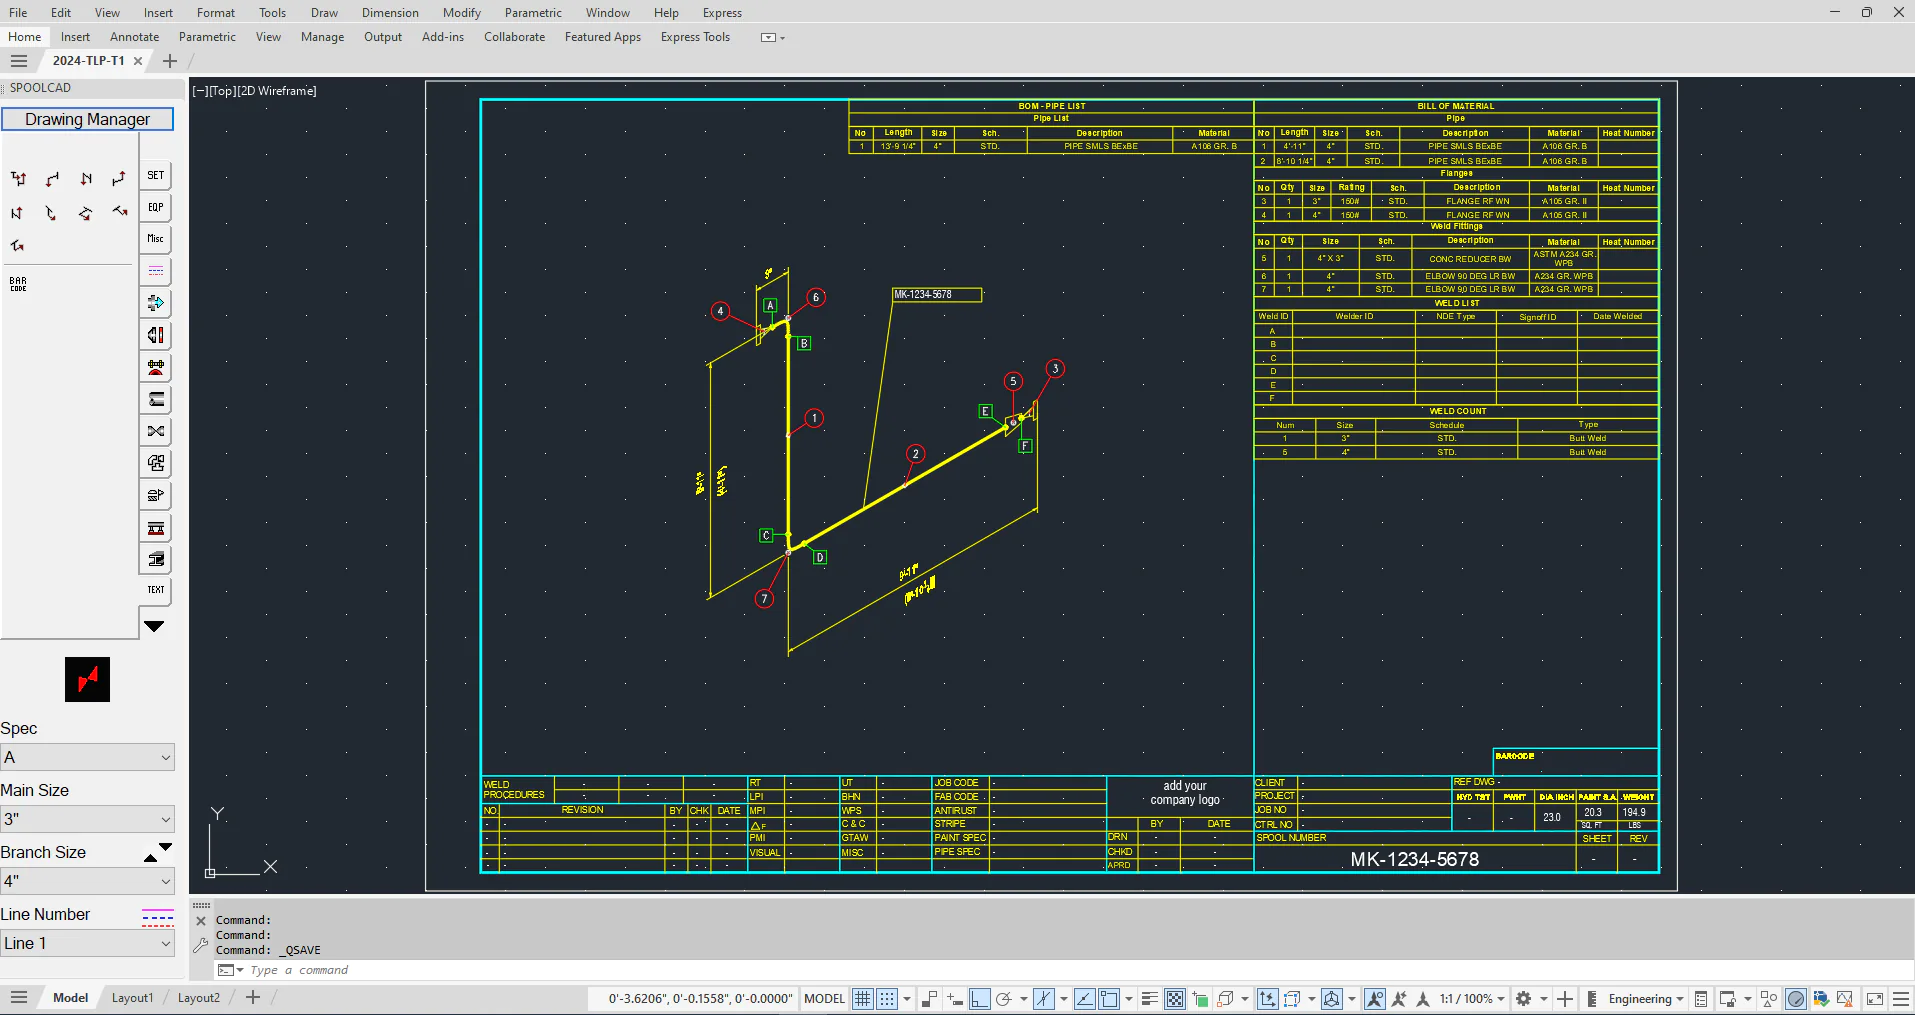Image resolution: width=1915 pixels, height=1015 pixels.
Task: Open the Branch Size dropdown
Action: tap(88, 881)
